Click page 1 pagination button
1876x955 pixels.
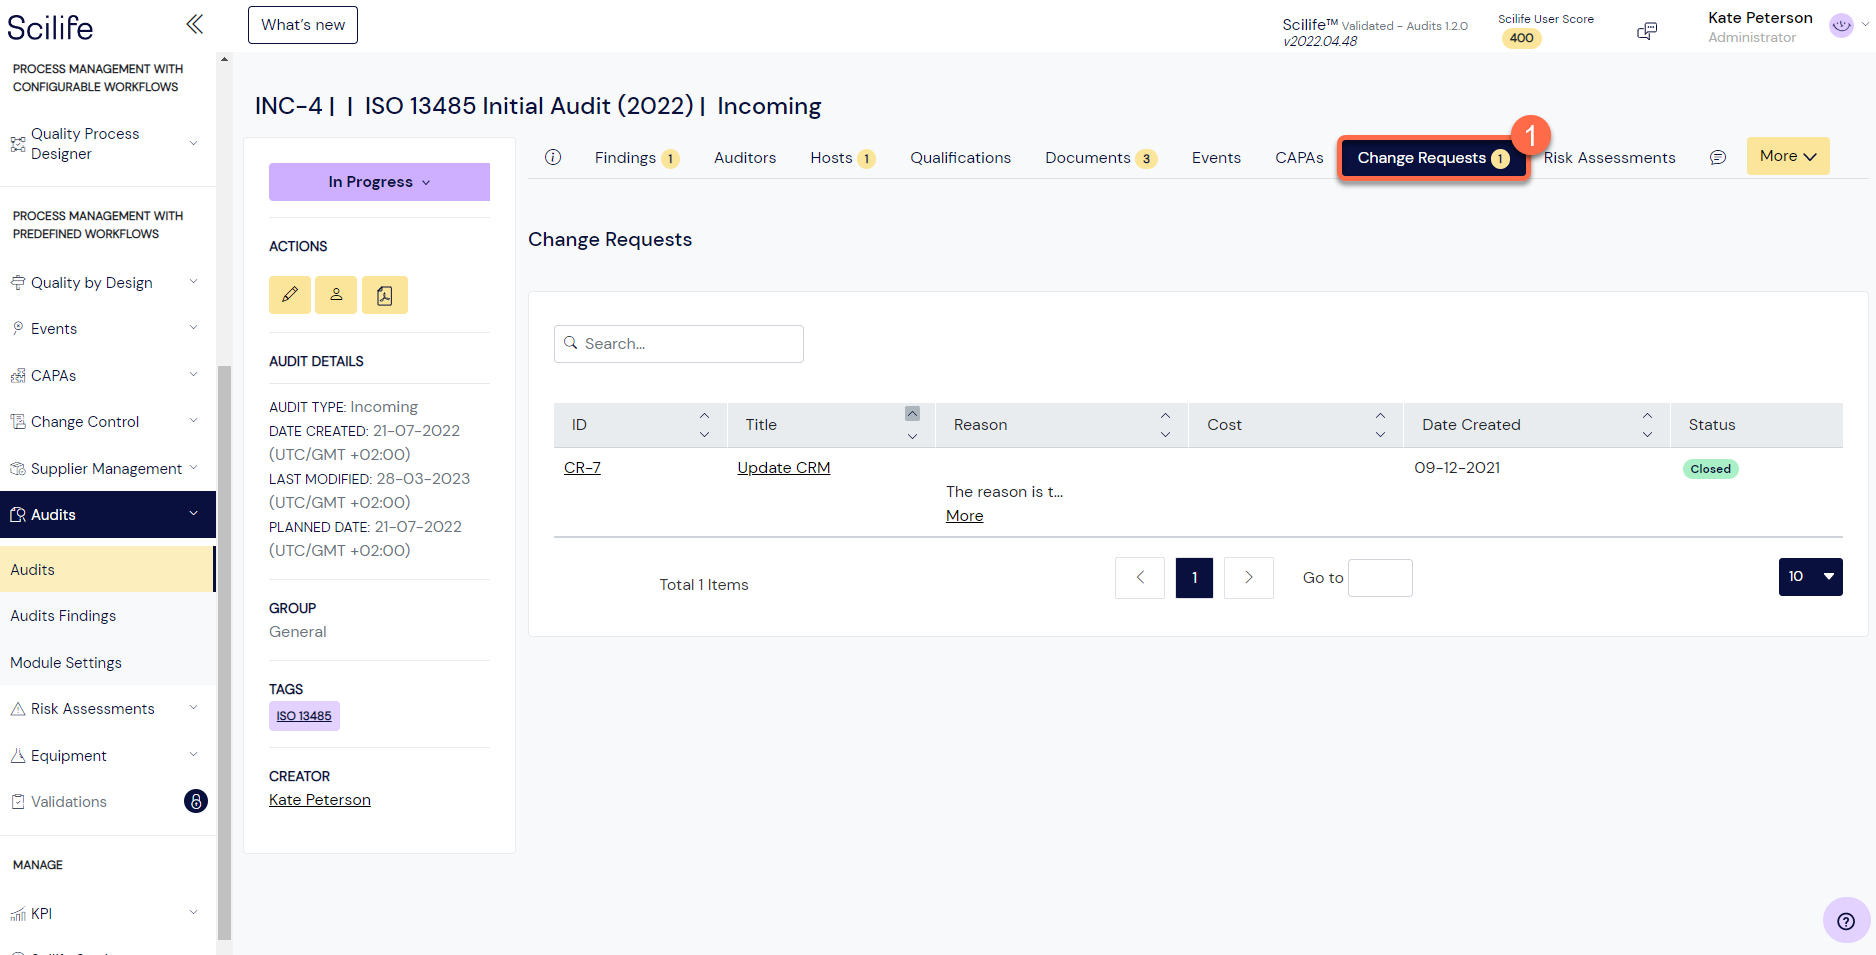pyautogui.click(x=1194, y=578)
